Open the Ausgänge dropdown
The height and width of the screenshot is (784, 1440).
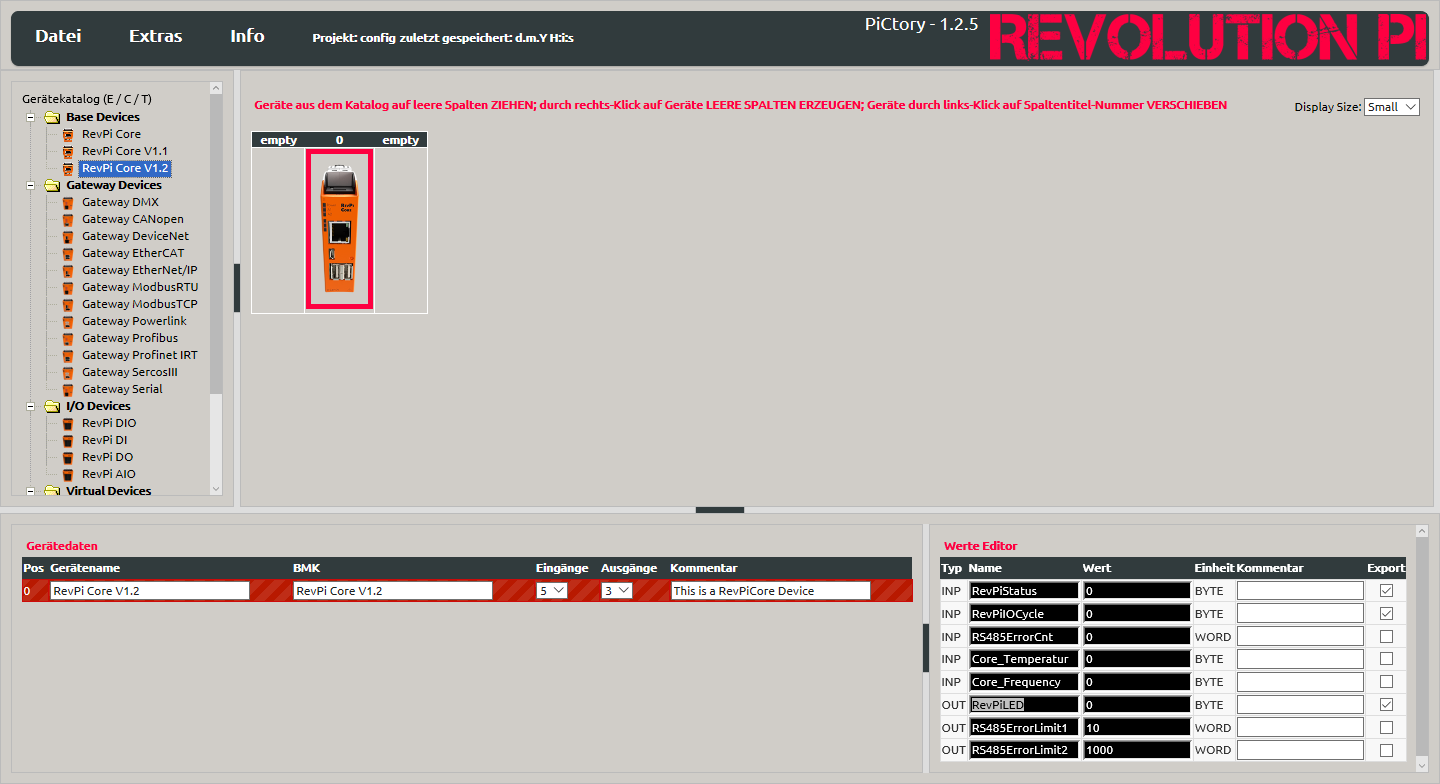[x=617, y=591]
